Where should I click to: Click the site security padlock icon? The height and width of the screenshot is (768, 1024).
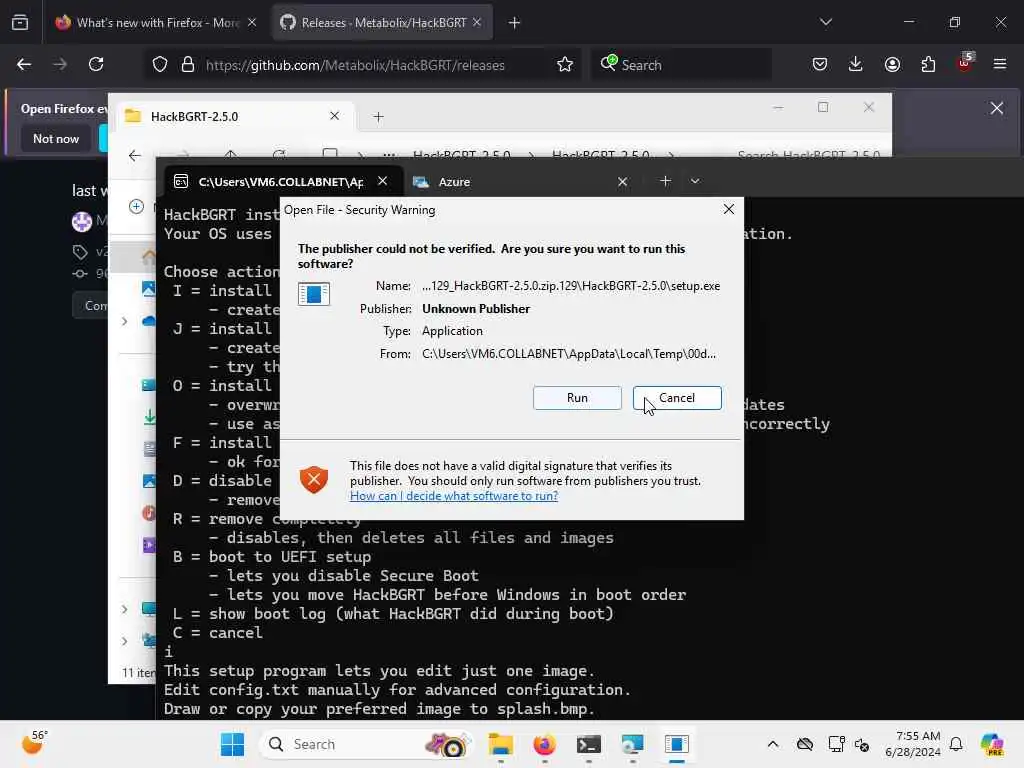click(188, 65)
